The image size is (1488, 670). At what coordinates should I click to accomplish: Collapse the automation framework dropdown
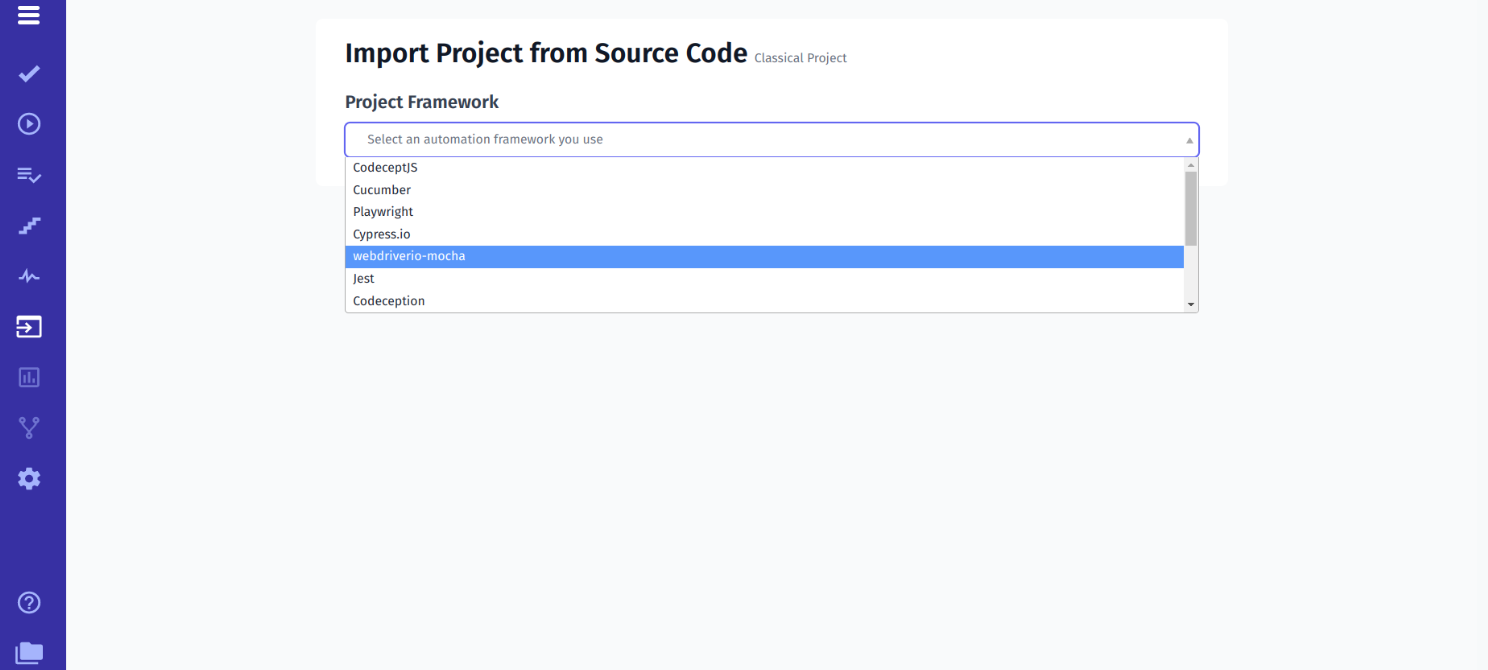[1188, 139]
